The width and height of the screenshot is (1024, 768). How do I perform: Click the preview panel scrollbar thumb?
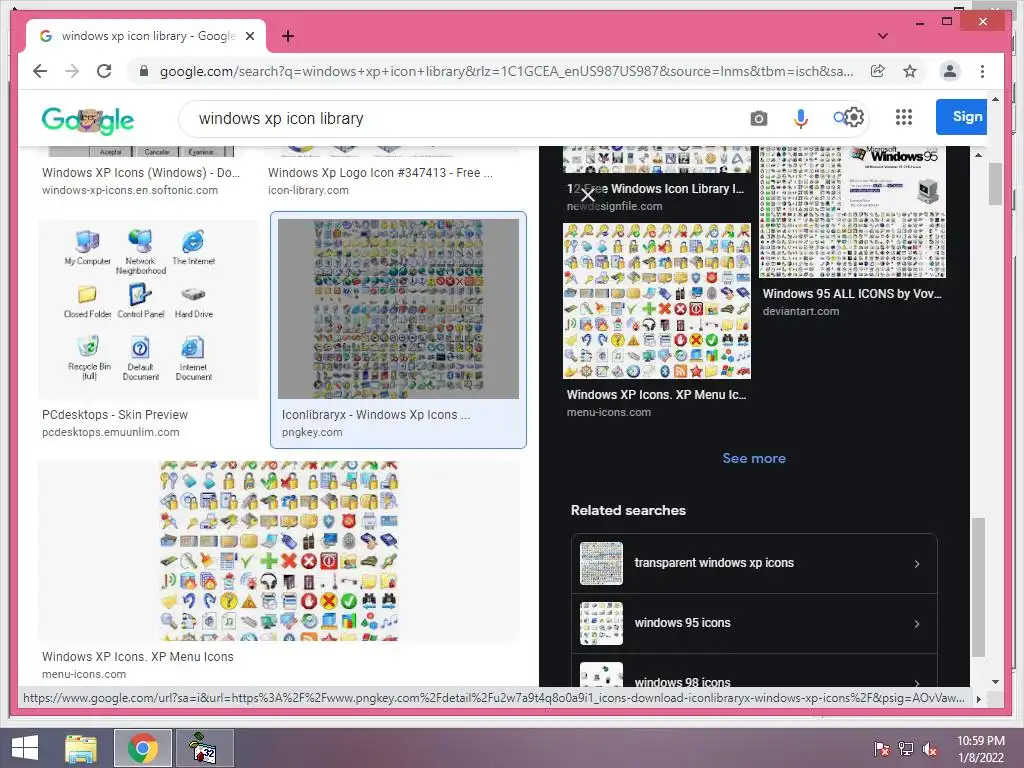point(978,588)
